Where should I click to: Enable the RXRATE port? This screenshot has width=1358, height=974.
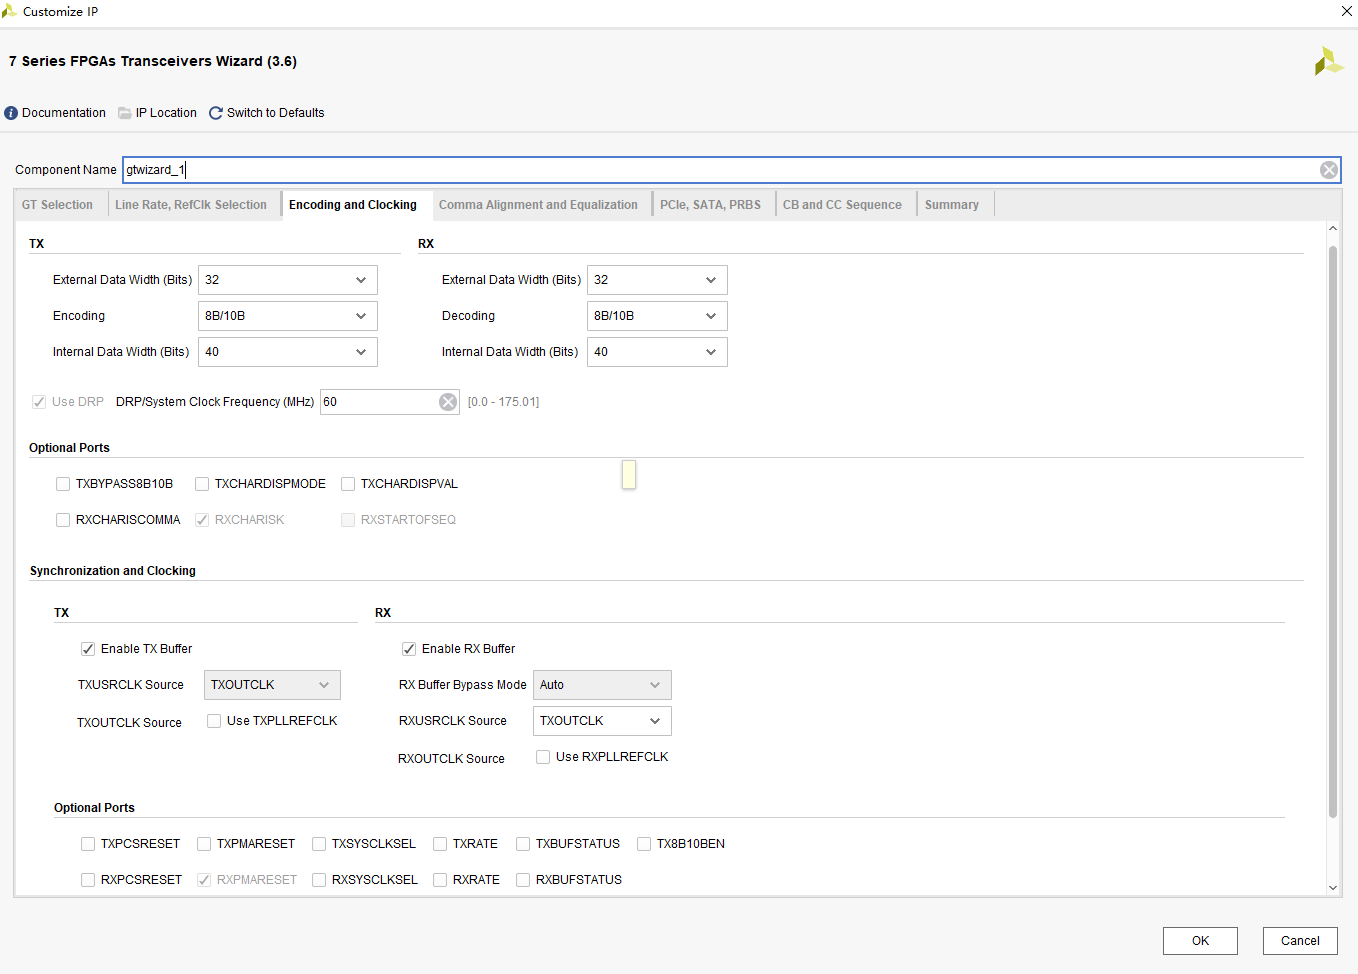[x=440, y=880]
